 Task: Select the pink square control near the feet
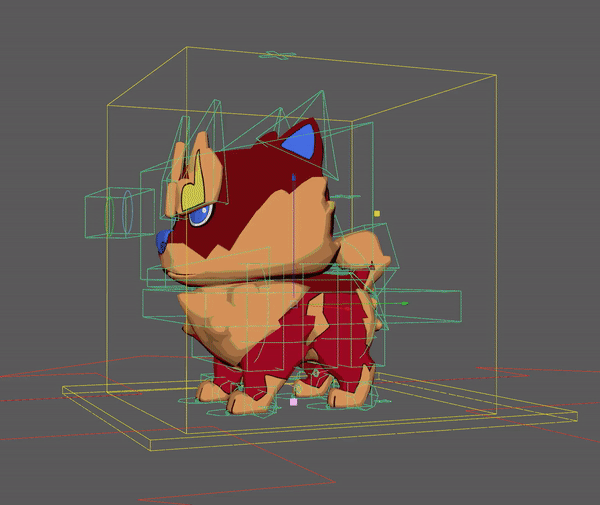point(293,402)
